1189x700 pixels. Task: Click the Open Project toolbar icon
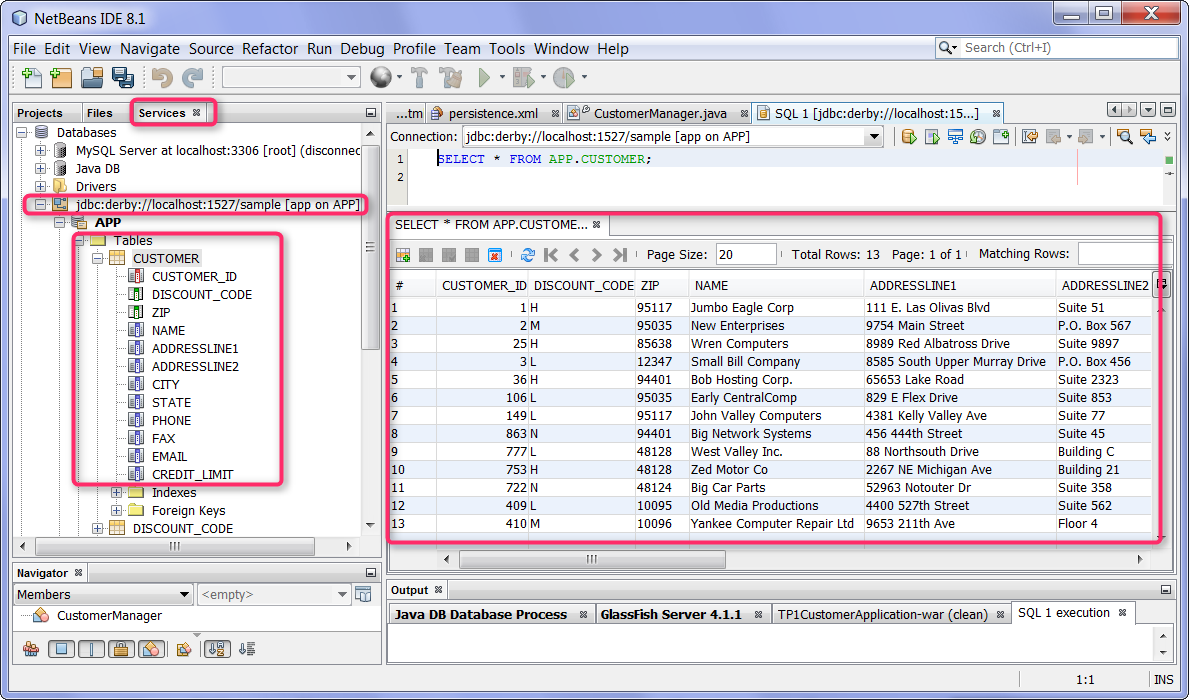click(x=92, y=77)
